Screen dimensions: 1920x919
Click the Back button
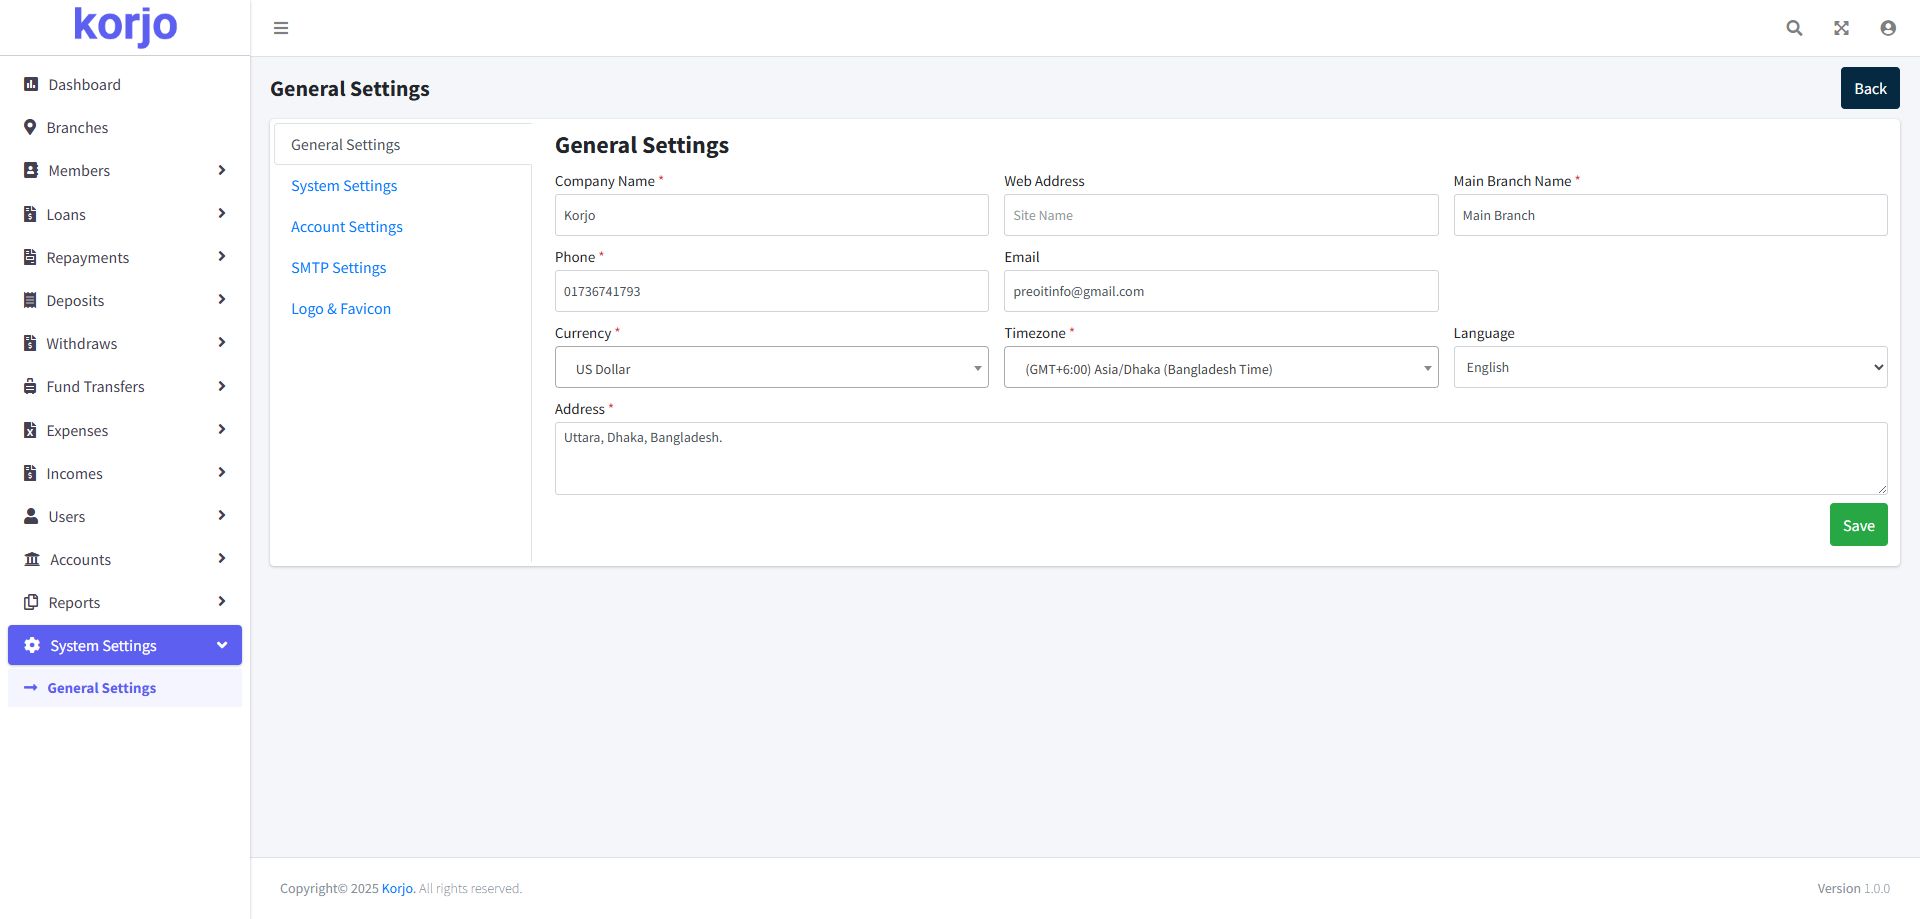pos(1869,89)
